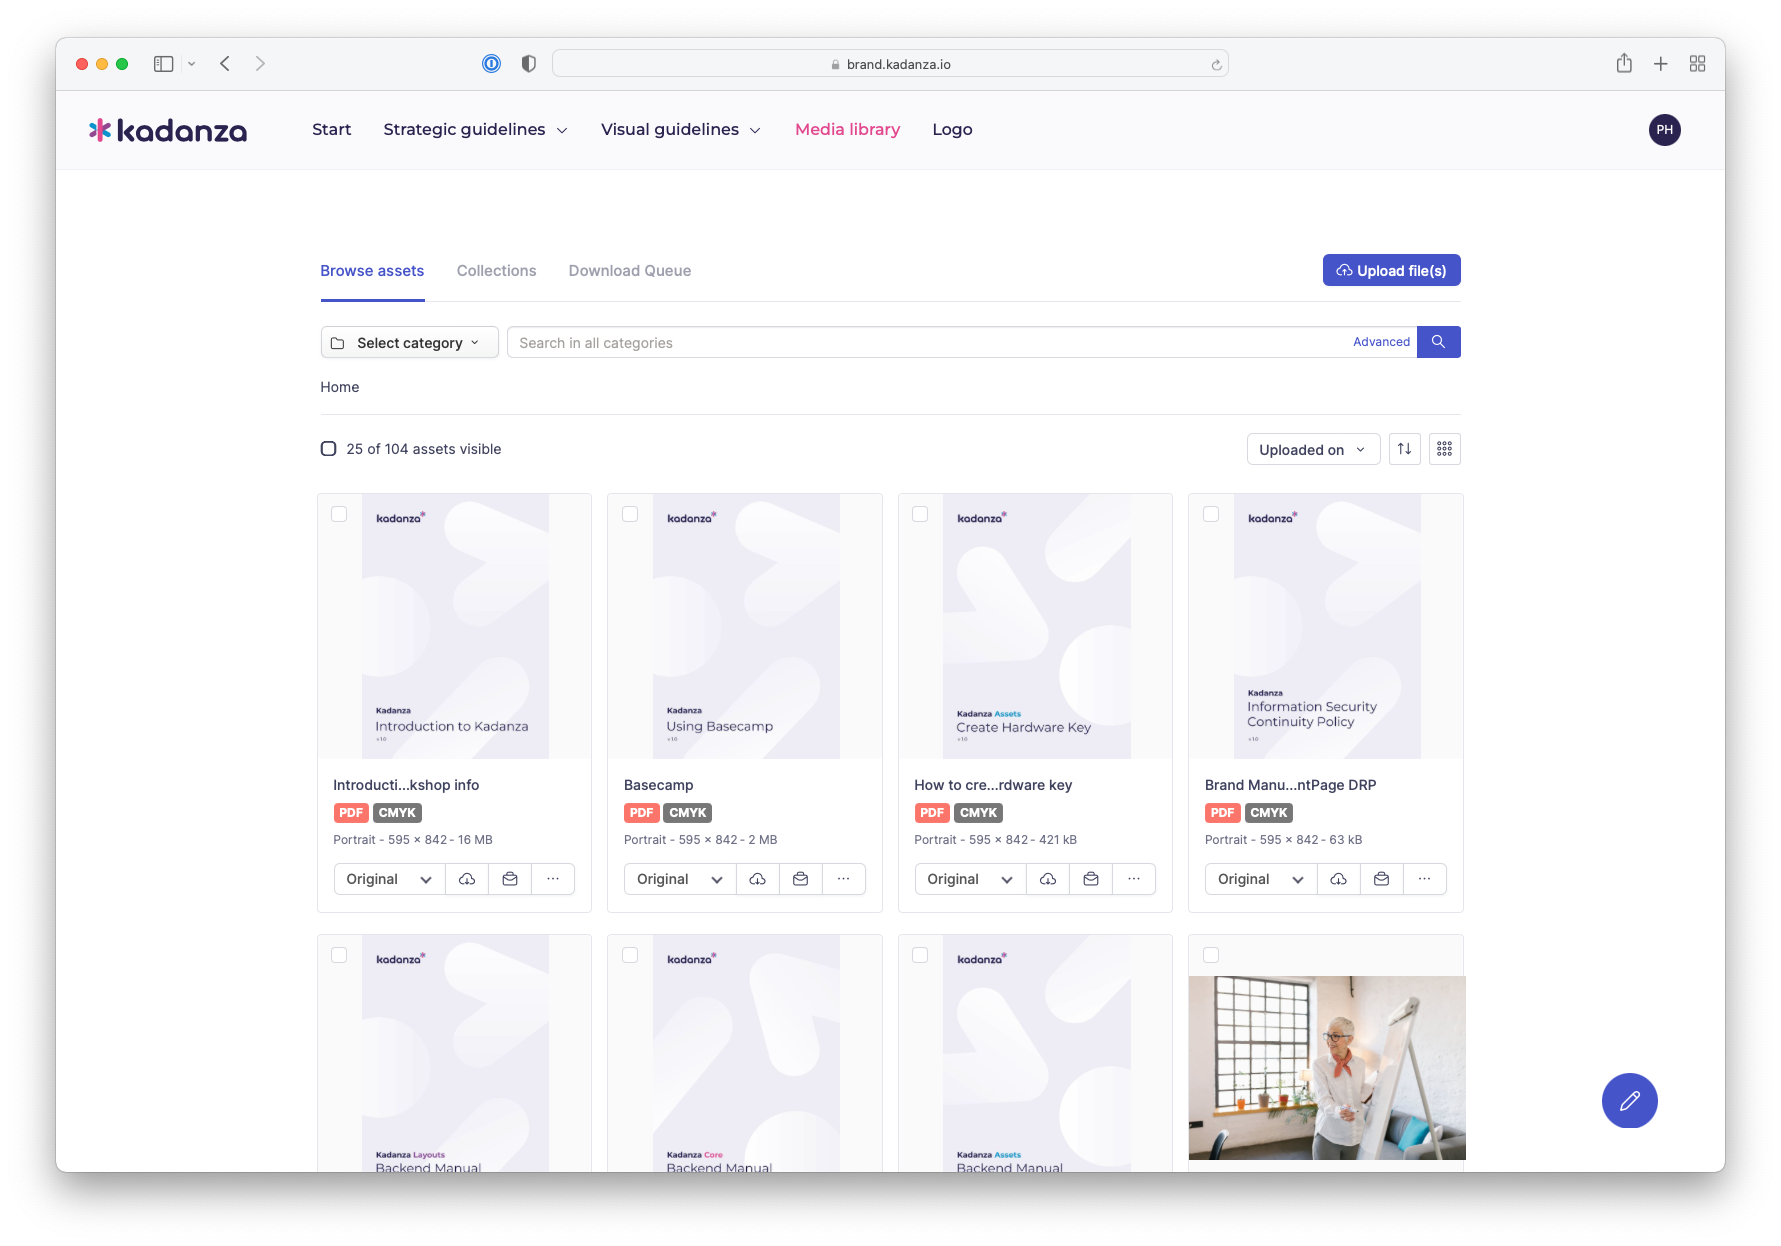
Task: Open the Uploaded on sort dropdown
Action: pyautogui.click(x=1313, y=449)
